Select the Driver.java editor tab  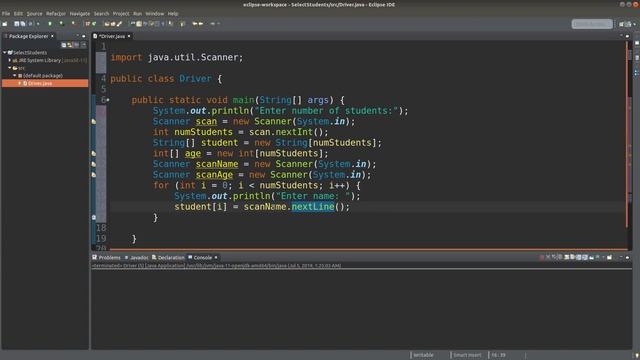pos(111,36)
